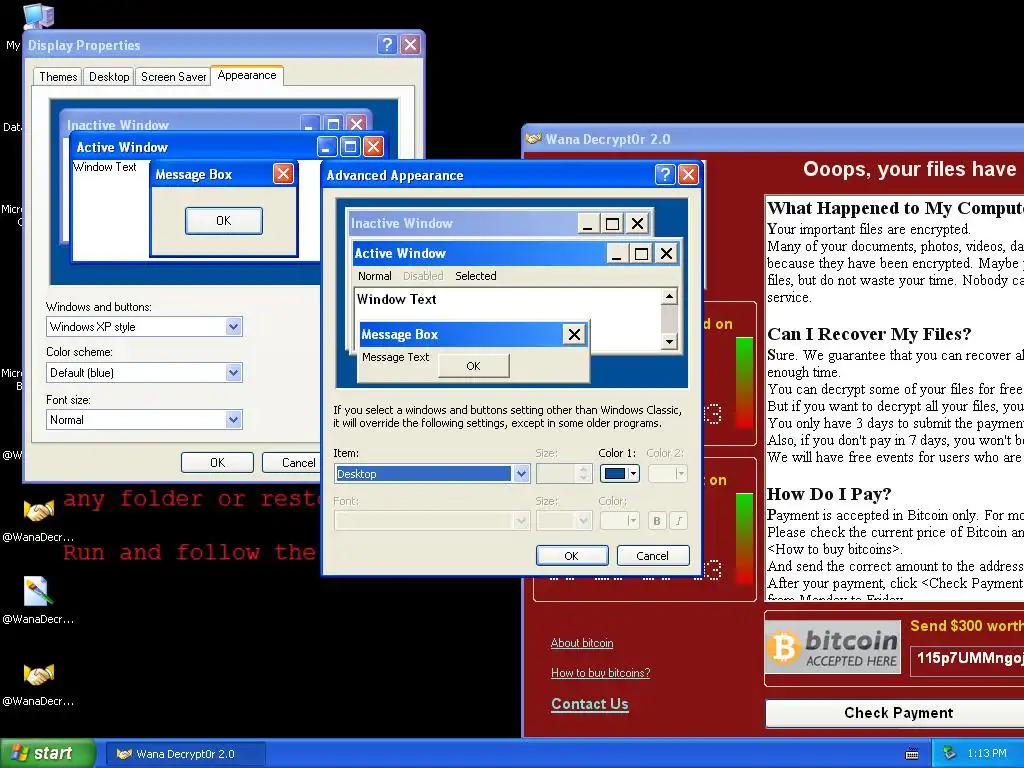Viewport: 1024px width, 768px height.
Task: Click preview OK button in Display Properties
Action: coord(223,221)
